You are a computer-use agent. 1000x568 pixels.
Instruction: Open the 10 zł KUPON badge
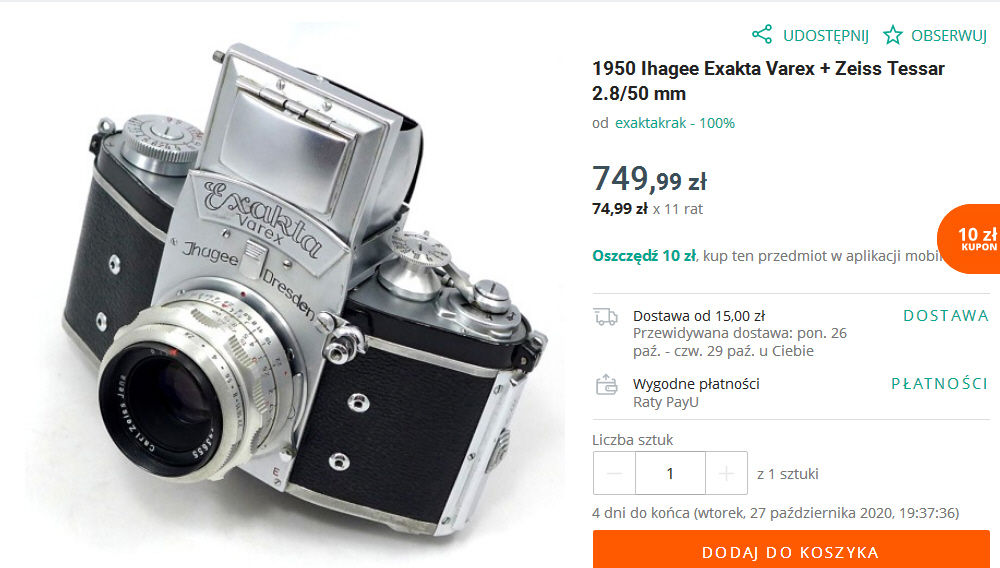coord(969,239)
